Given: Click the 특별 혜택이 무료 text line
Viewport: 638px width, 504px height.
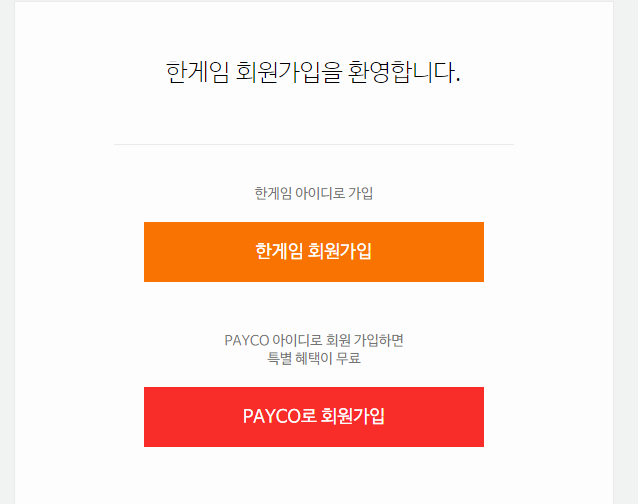Looking at the screenshot, I should pos(314,358).
